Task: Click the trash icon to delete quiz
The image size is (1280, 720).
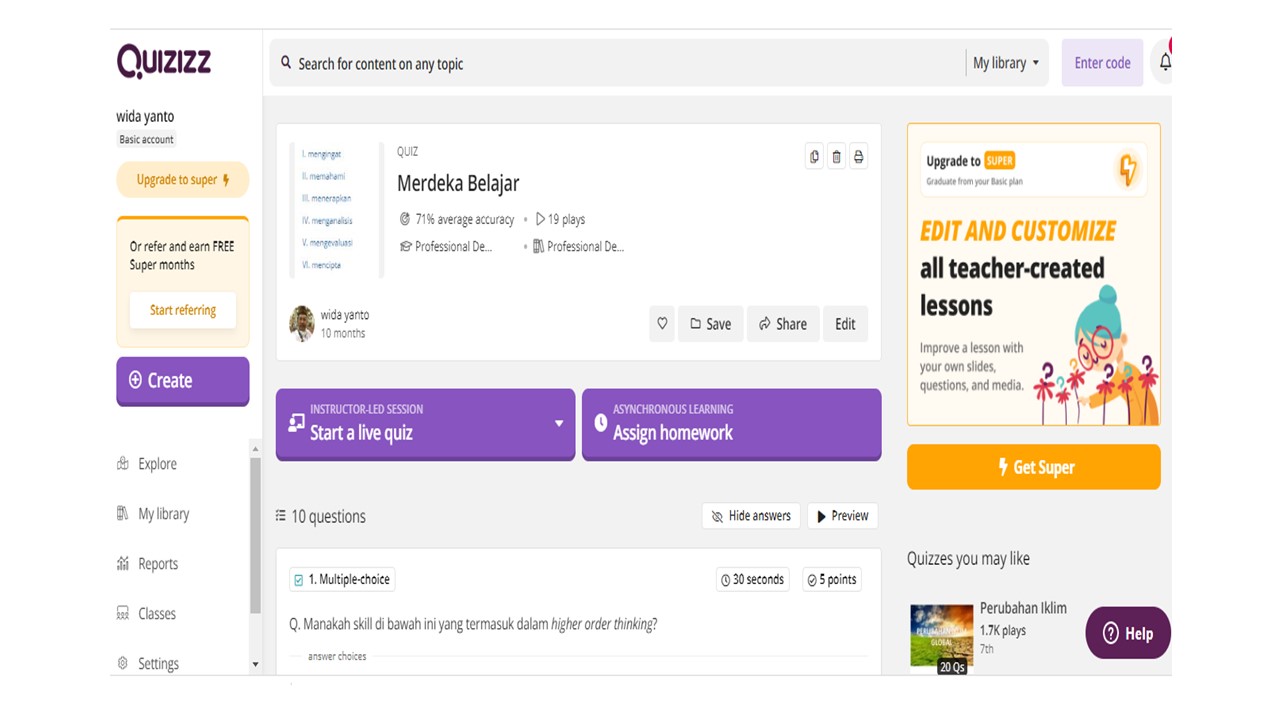Action: (836, 157)
